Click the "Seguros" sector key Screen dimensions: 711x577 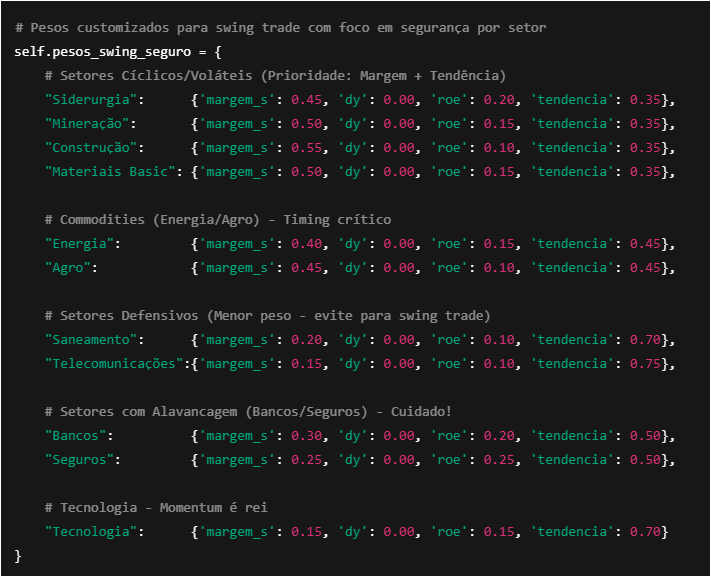(83, 459)
